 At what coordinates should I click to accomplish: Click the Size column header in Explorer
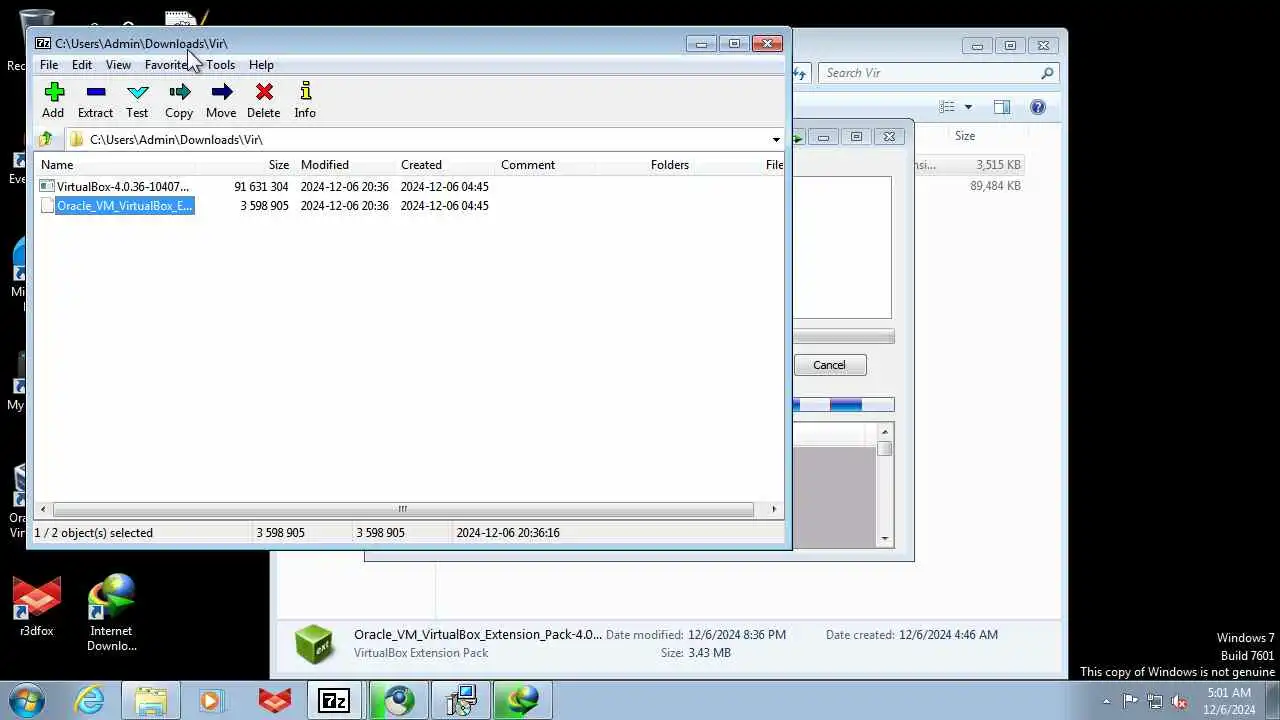point(965,136)
